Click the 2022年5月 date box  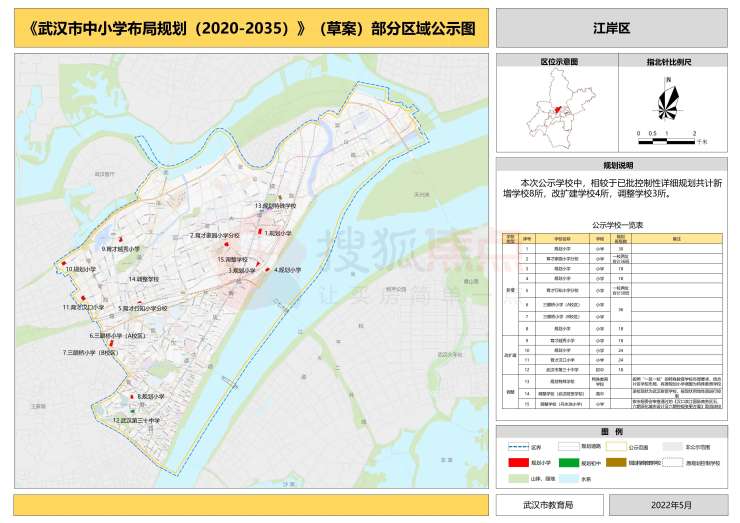tap(668, 505)
